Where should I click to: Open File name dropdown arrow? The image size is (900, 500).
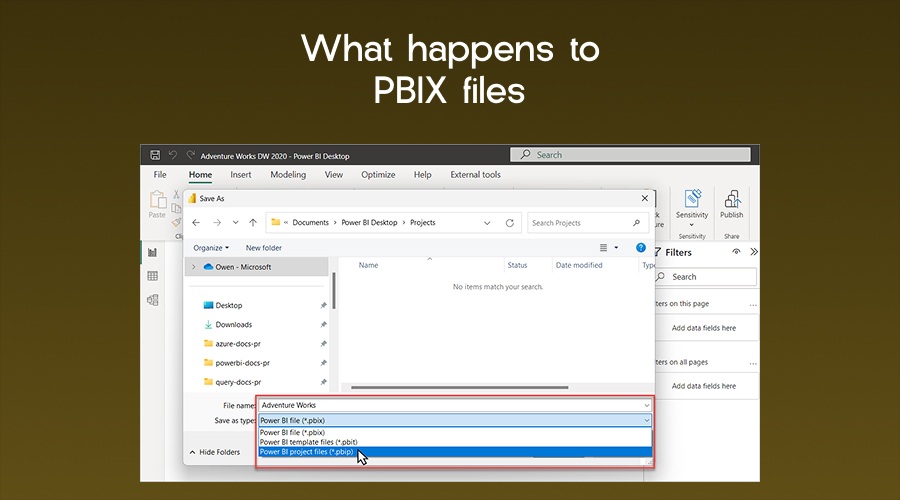click(x=646, y=405)
